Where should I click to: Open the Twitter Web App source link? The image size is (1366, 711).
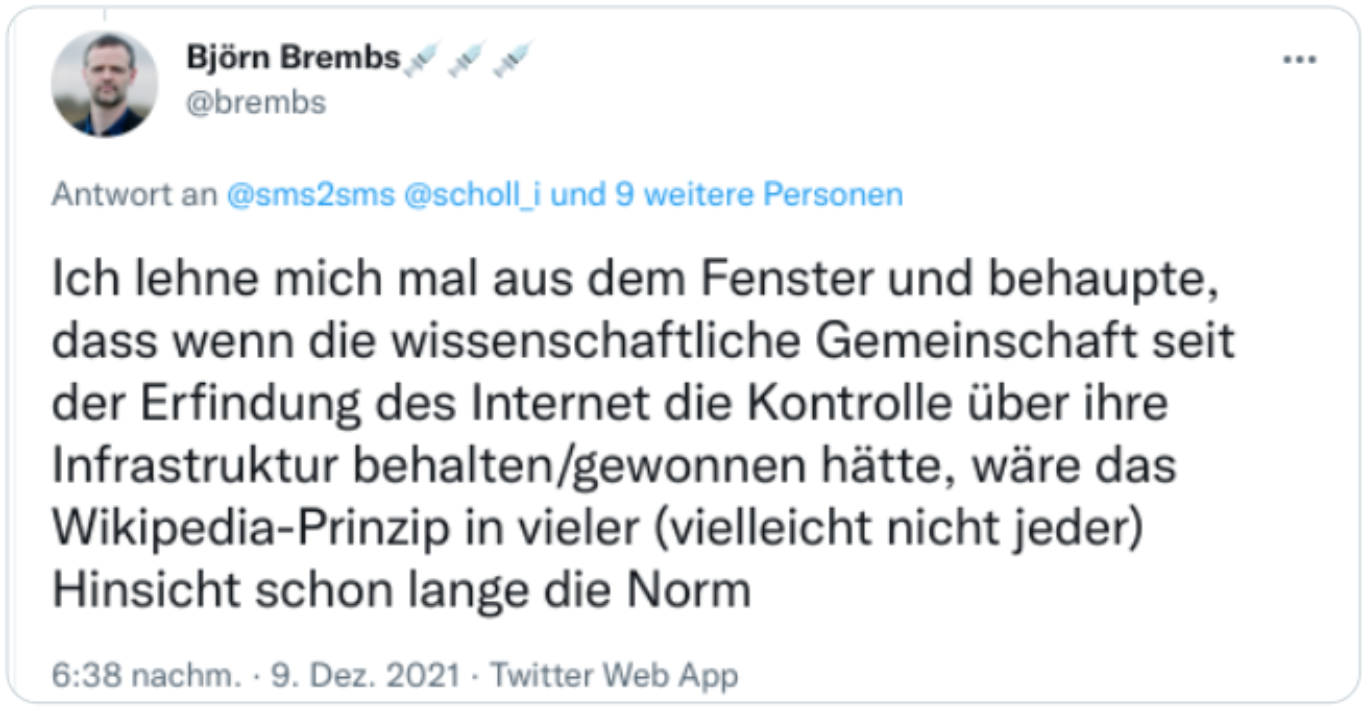tap(614, 676)
